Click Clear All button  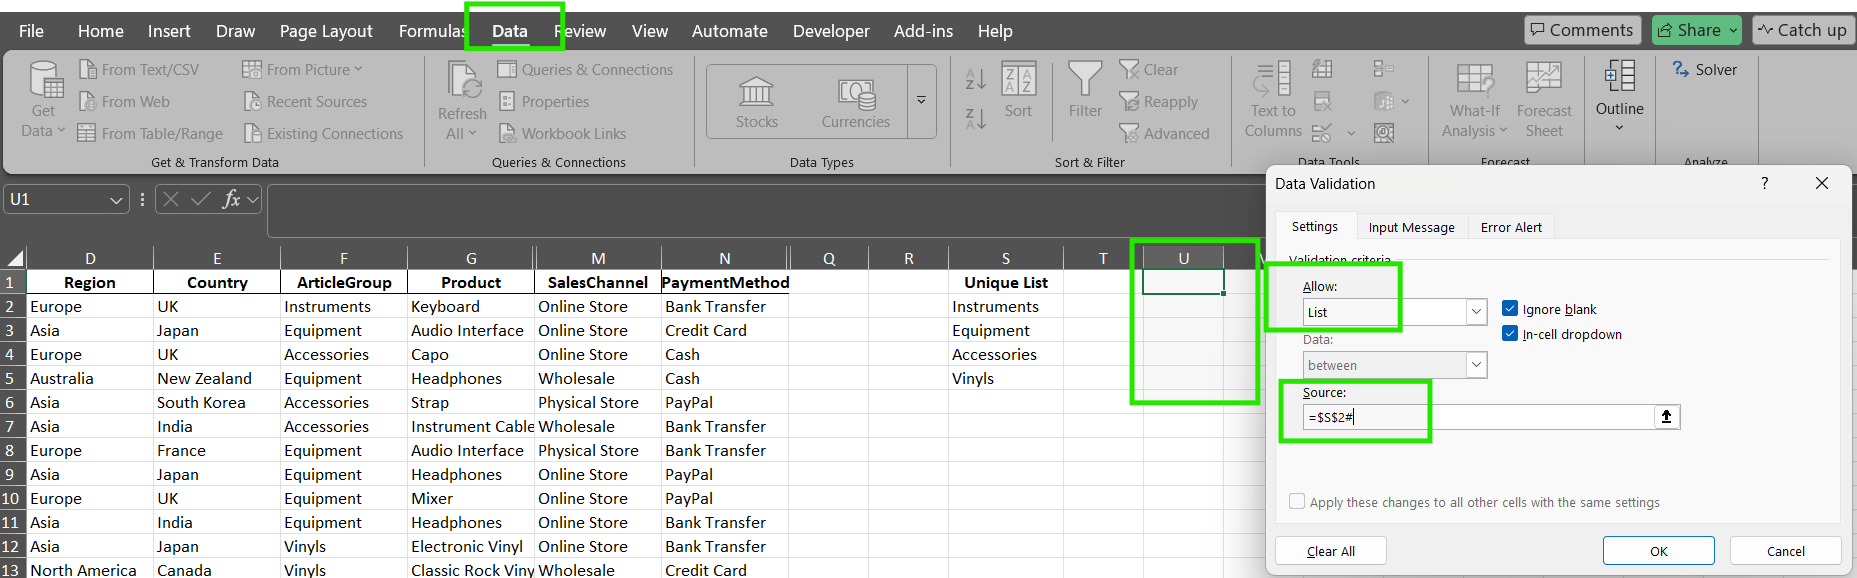click(1331, 551)
